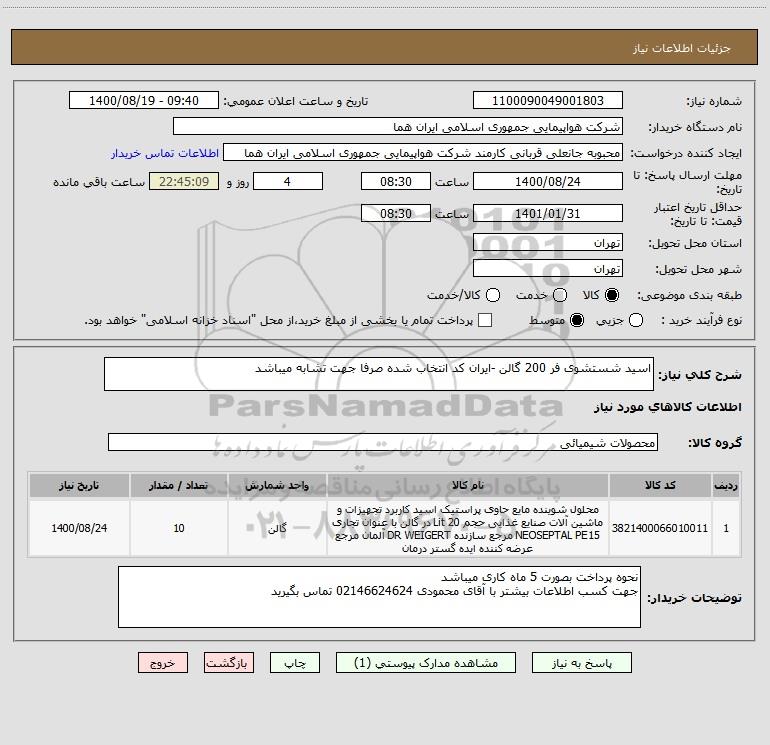Click the goods group field محصولات شیمیائی

[x=383, y=442]
